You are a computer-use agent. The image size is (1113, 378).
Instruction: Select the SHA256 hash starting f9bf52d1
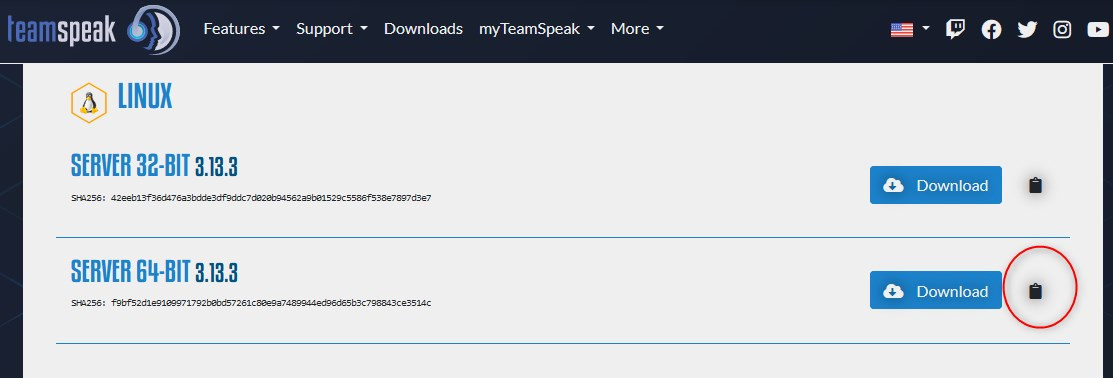pyautogui.click(x=271, y=303)
